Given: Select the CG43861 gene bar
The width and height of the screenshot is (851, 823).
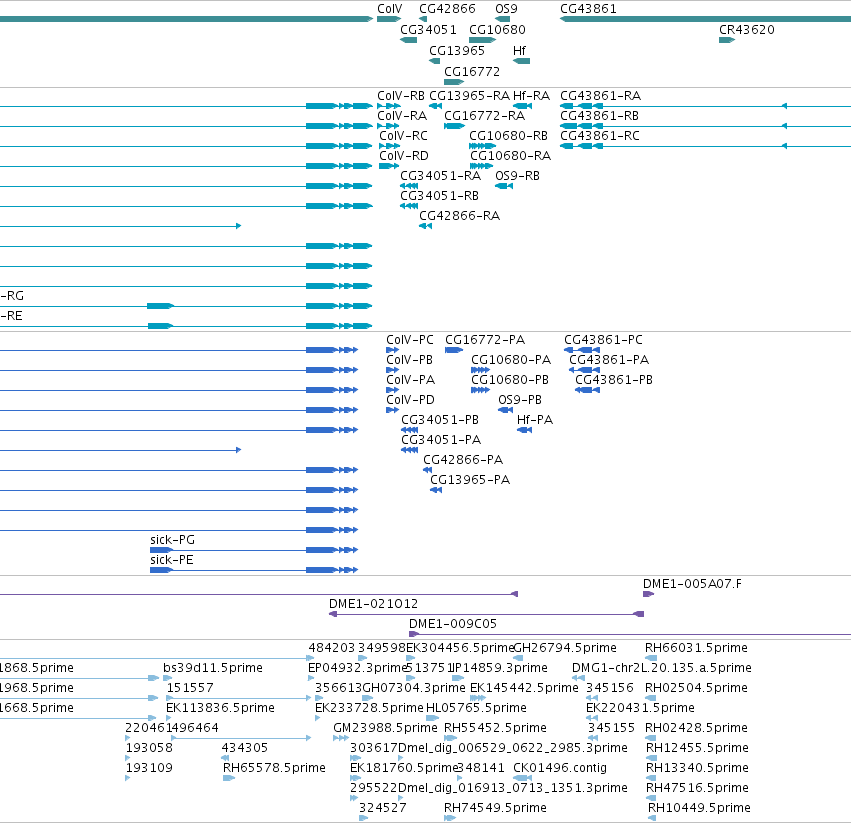Looking at the screenshot, I should tap(705, 19).
